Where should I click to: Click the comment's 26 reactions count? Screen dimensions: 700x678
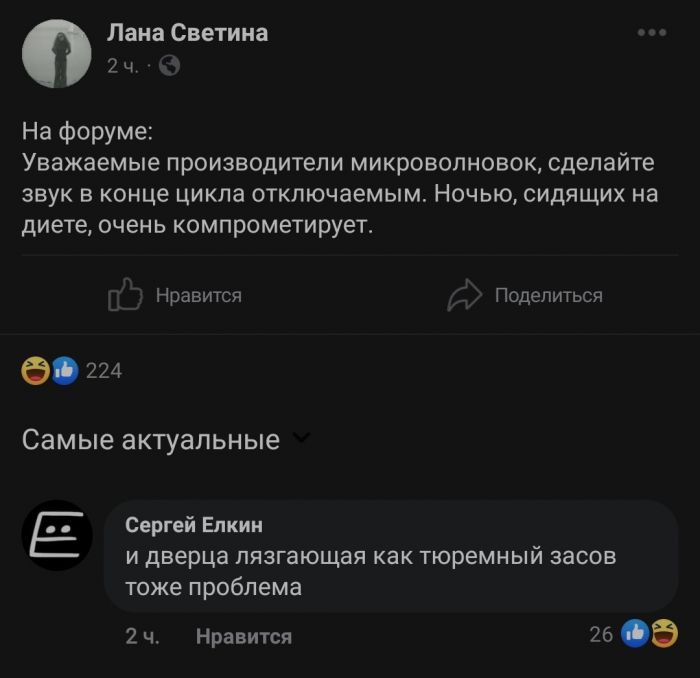click(x=601, y=632)
